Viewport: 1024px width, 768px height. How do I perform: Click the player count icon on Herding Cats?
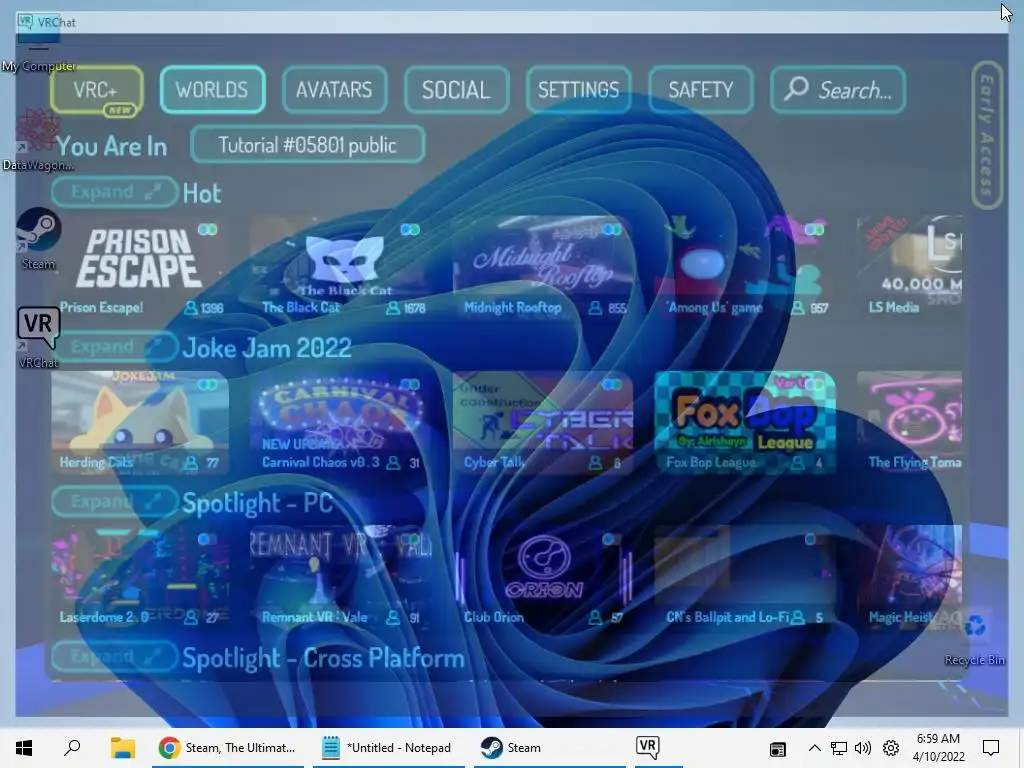pyautogui.click(x=191, y=463)
